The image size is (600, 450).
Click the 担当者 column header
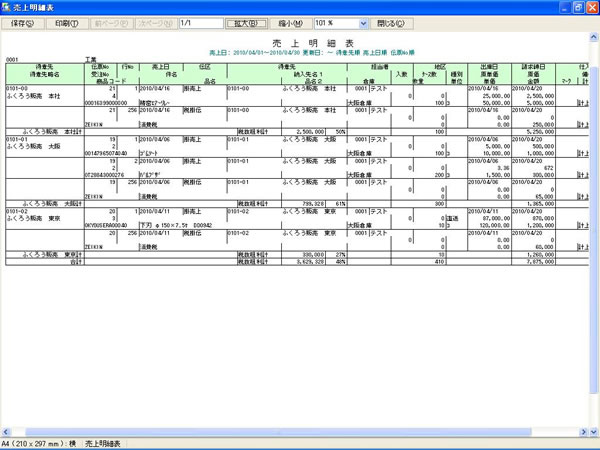(380, 67)
